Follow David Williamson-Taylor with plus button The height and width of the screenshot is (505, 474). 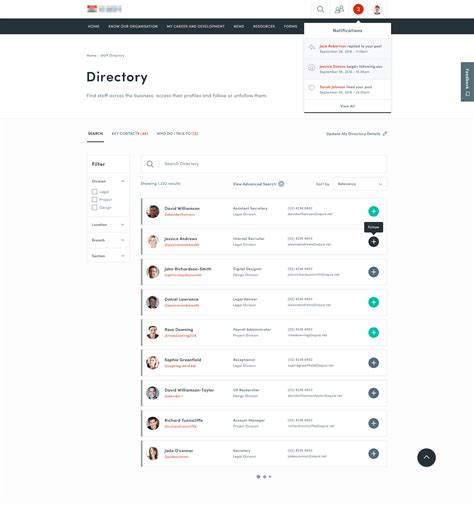coord(373,393)
